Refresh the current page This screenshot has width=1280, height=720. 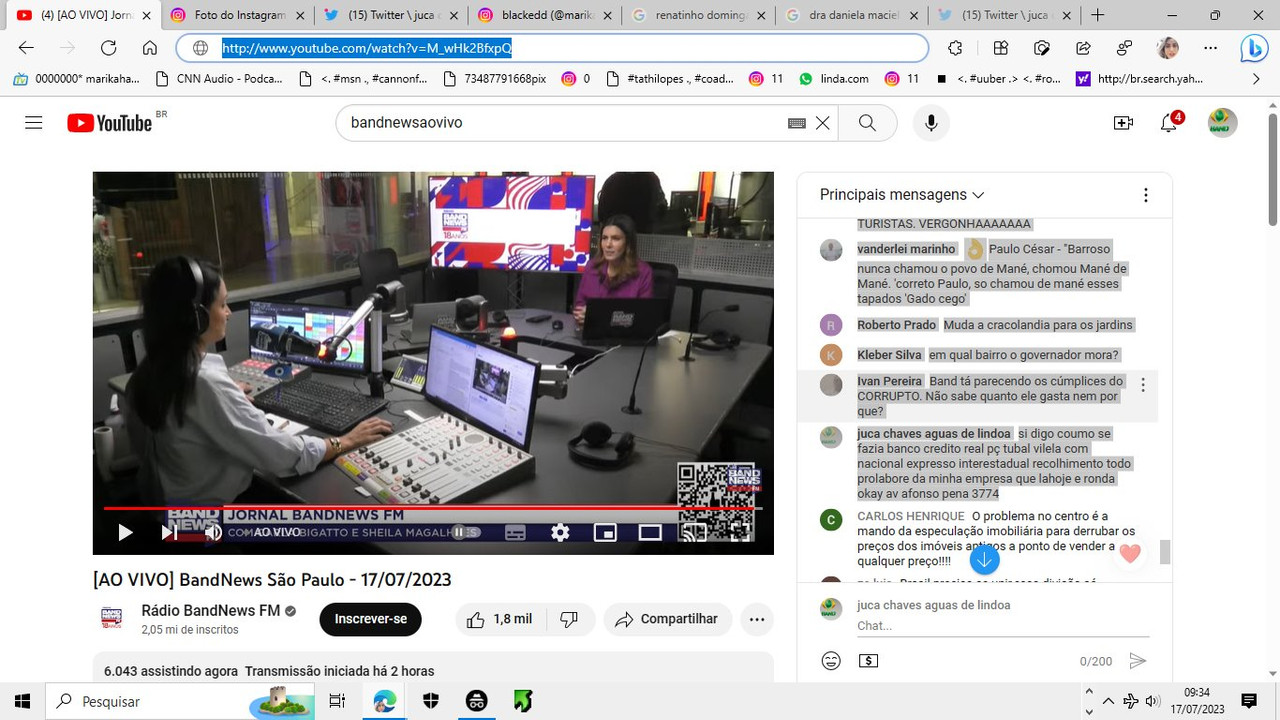(108, 48)
